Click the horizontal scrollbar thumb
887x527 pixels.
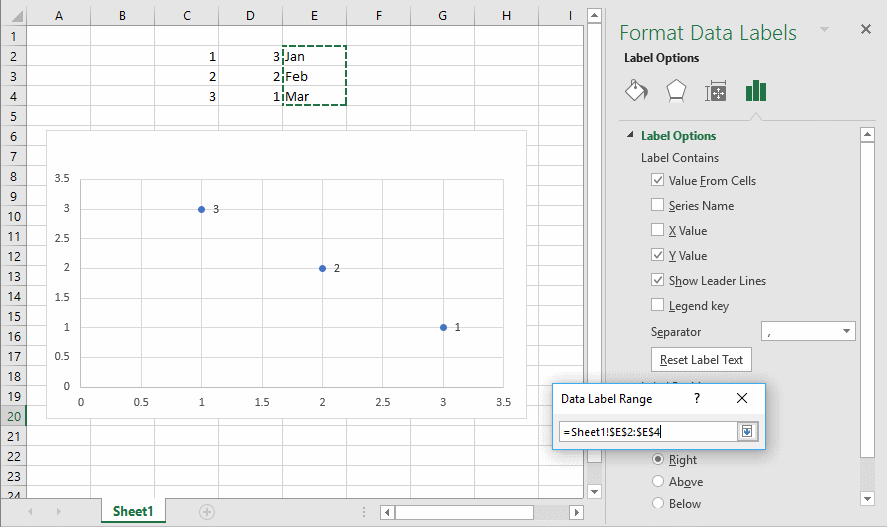click(x=464, y=512)
